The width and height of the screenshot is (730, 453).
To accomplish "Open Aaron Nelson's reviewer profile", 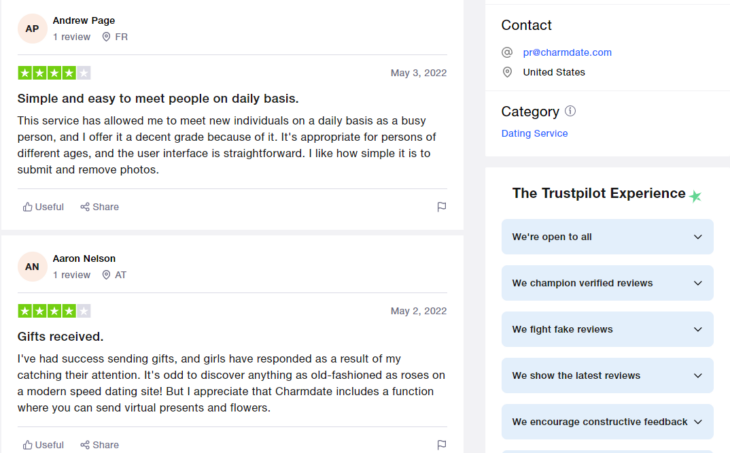I will coord(84,258).
